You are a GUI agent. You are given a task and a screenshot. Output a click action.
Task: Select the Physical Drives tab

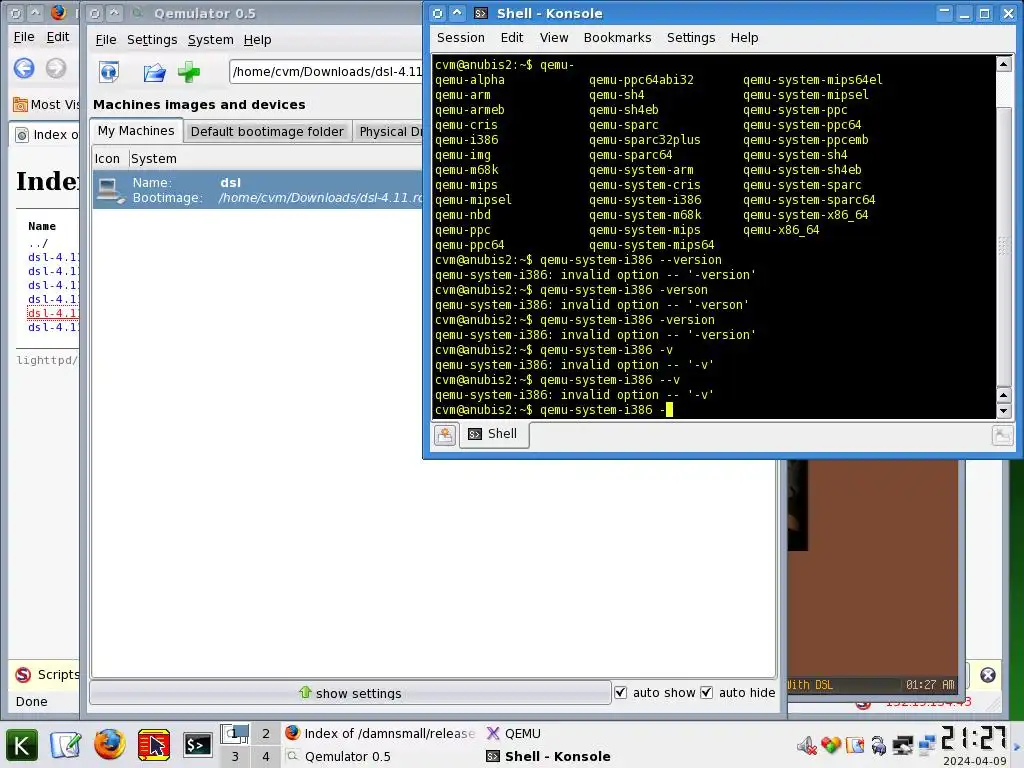click(x=389, y=131)
